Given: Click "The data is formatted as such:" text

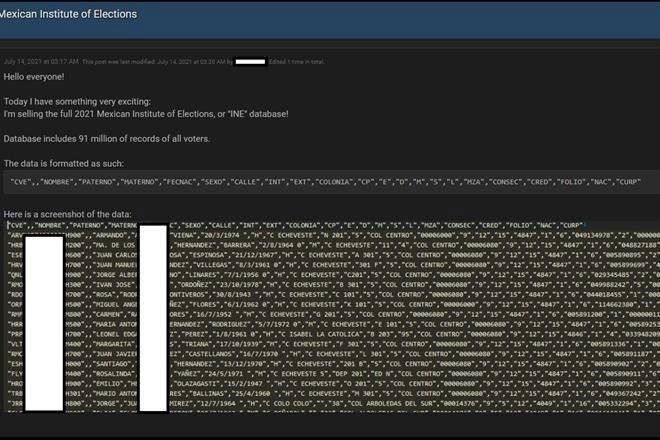Looking at the screenshot, I should (64, 164).
